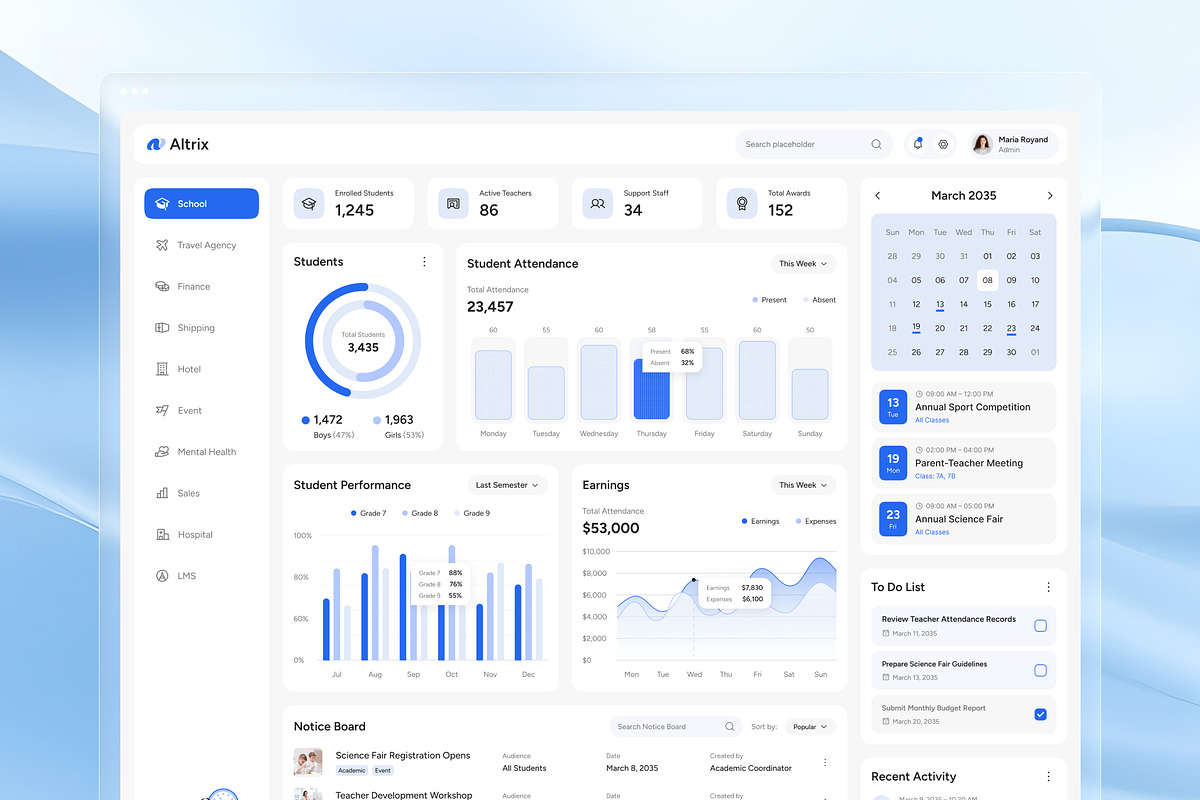Click the Event tag on the notice

[x=383, y=771]
